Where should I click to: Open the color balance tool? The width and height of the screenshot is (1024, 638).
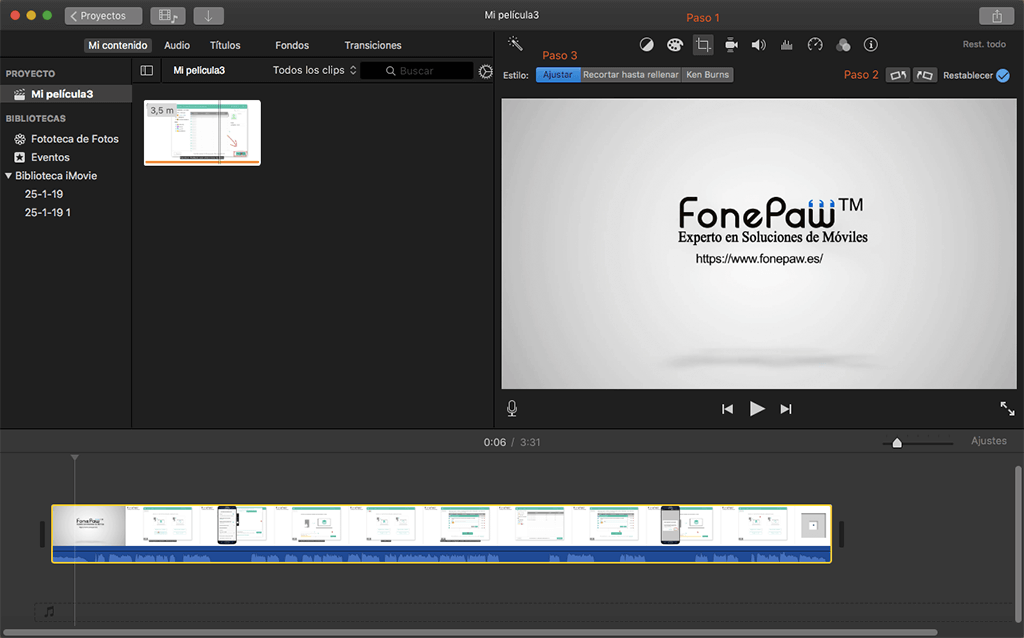coord(646,44)
